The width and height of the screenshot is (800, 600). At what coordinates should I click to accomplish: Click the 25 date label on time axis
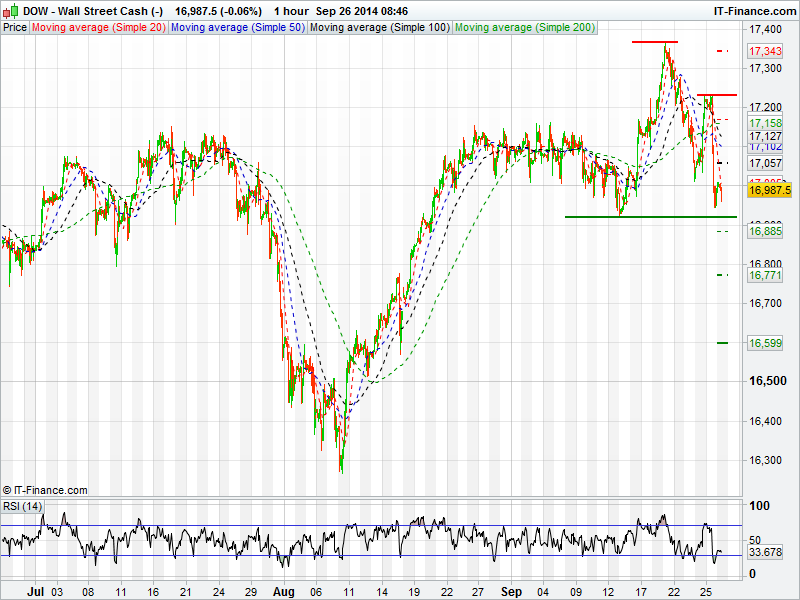[706, 592]
